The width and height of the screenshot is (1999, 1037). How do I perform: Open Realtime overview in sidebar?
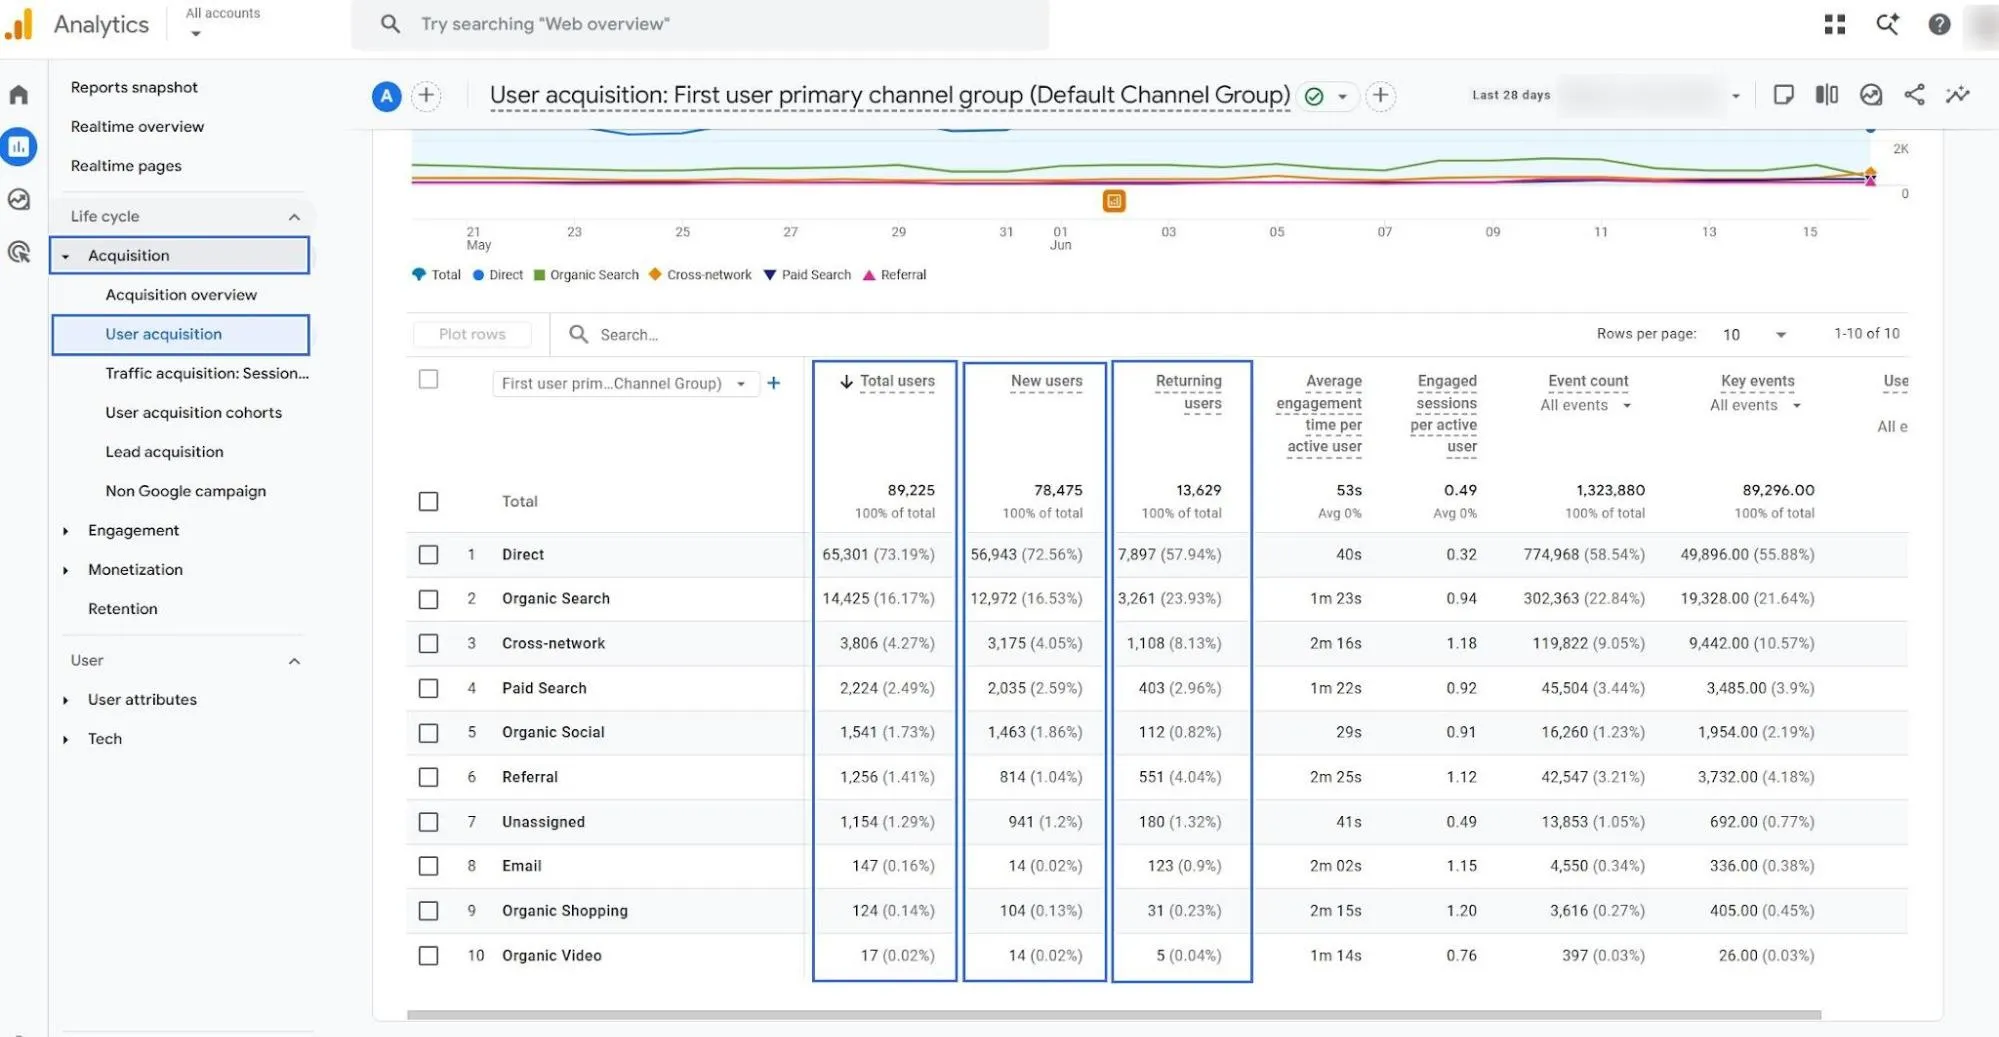(x=137, y=126)
